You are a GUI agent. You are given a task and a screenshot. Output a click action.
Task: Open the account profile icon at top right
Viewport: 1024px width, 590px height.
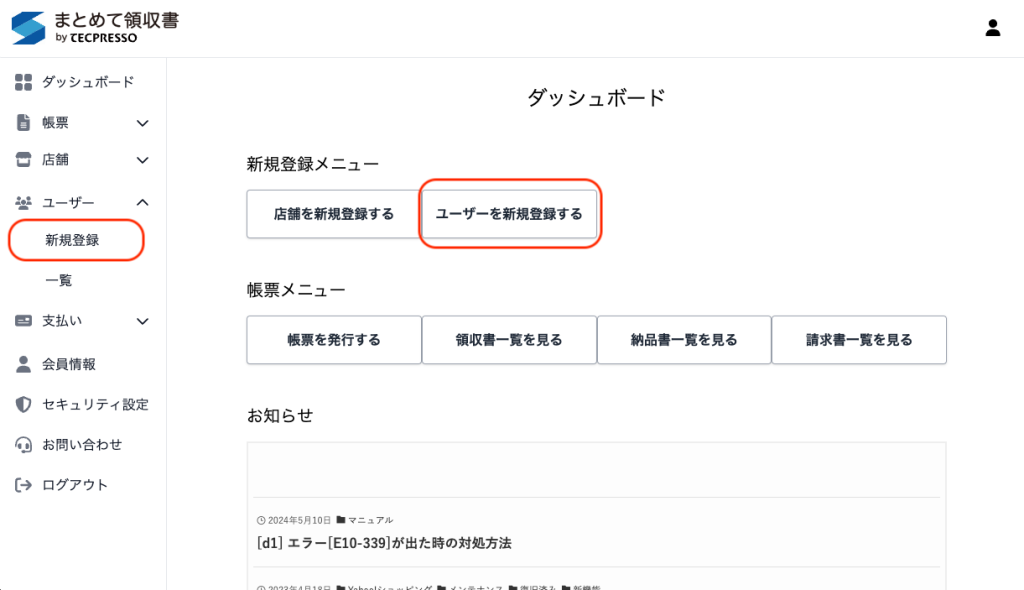click(993, 28)
